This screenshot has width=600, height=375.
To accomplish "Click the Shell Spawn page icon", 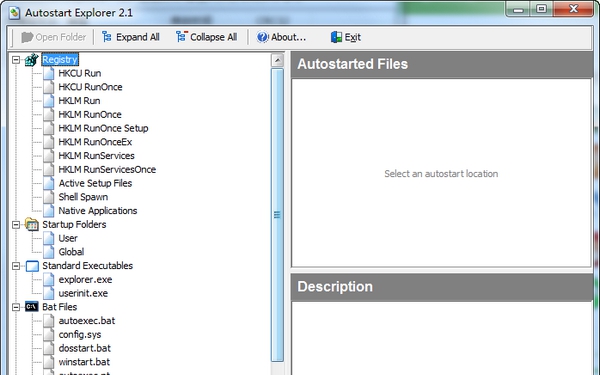I will [49, 197].
